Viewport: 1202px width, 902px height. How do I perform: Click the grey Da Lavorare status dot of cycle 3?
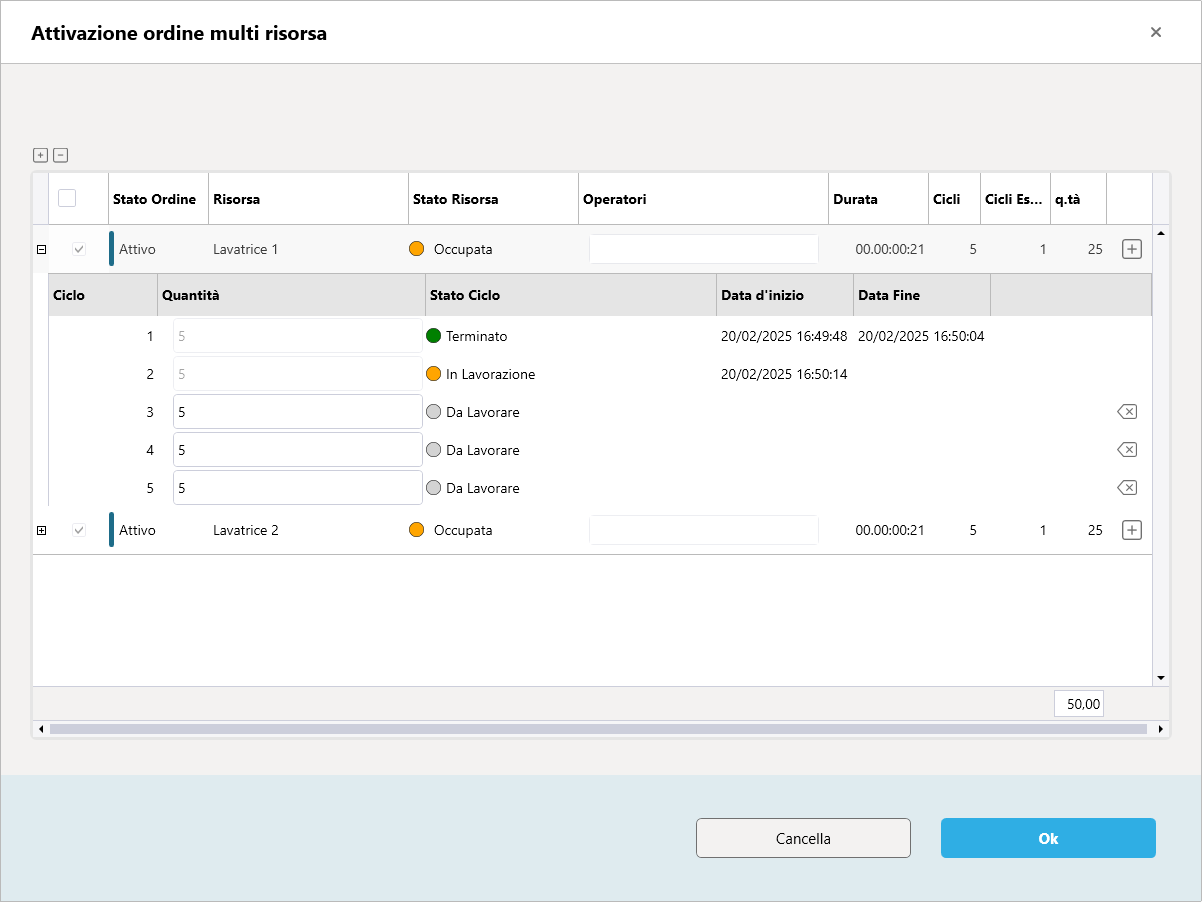[x=434, y=412]
